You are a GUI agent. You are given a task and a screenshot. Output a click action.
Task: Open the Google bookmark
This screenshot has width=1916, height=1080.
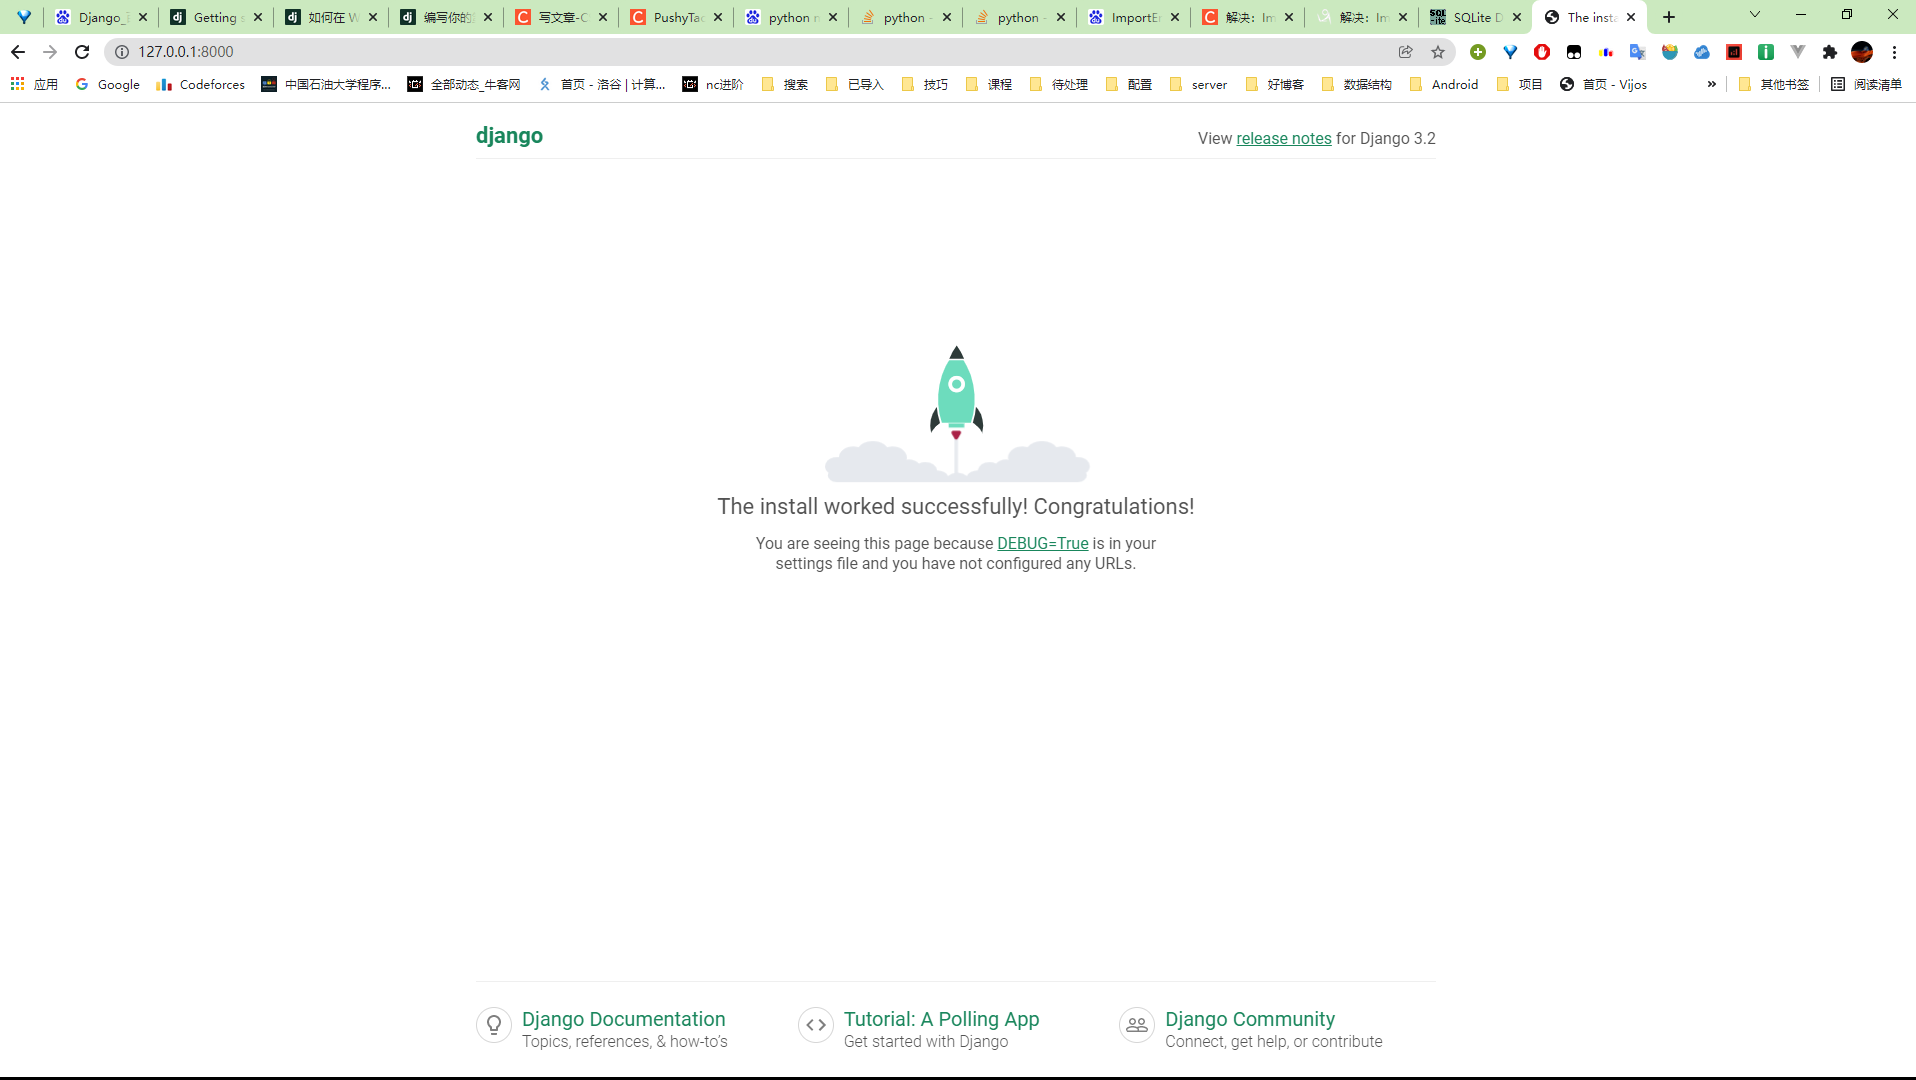pos(107,85)
